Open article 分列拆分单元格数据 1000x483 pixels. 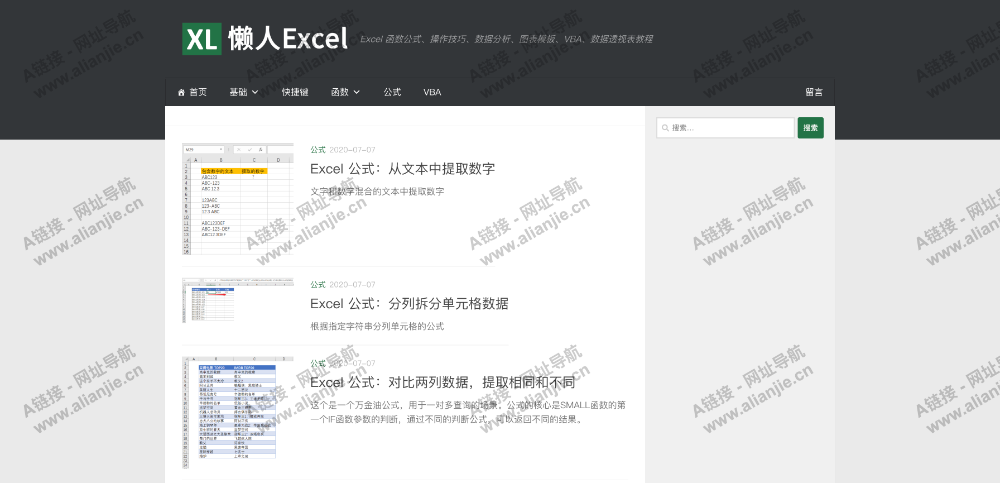(x=409, y=304)
